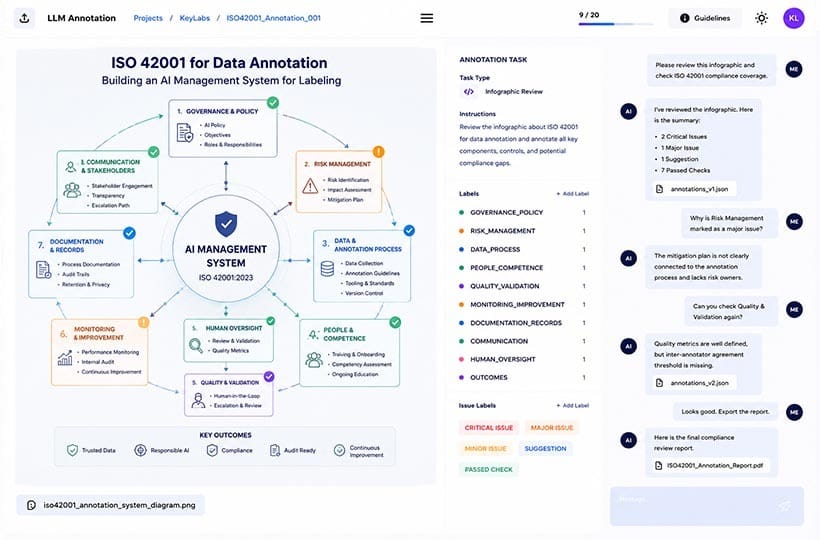Image resolution: width=820 pixels, height=540 pixels.
Task: Click Add Label next to Labels
Action: tap(573, 194)
